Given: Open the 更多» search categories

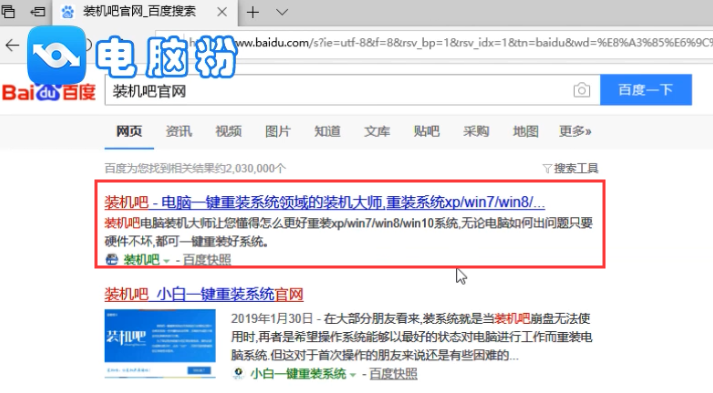Looking at the screenshot, I should [x=575, y=131].
